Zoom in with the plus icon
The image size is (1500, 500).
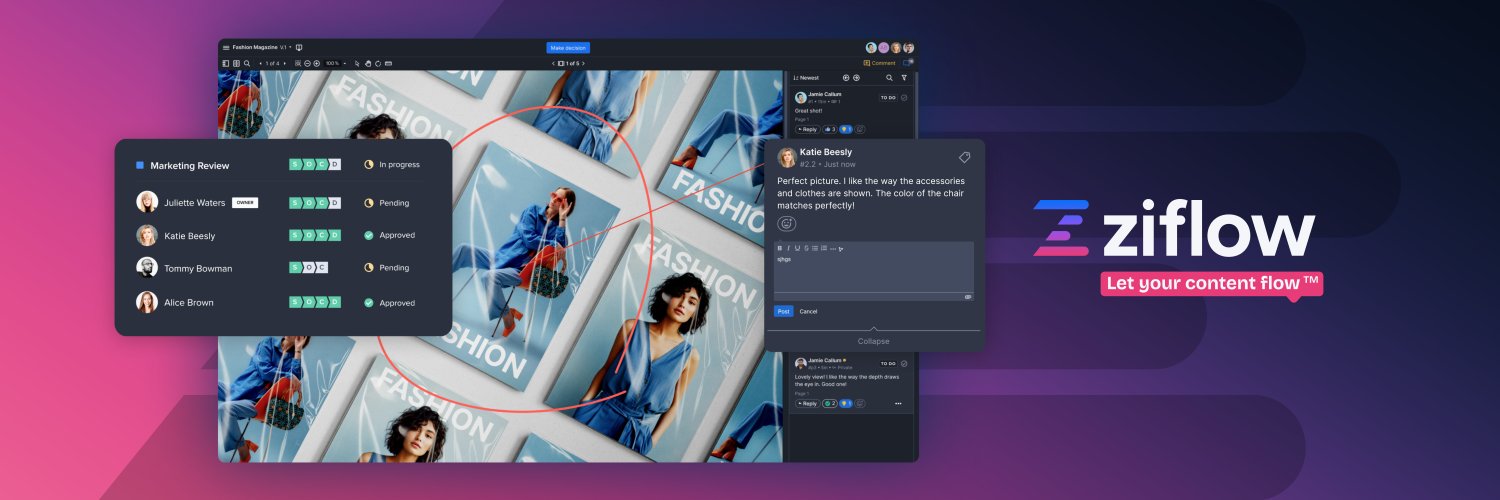(x=317, y=63)
